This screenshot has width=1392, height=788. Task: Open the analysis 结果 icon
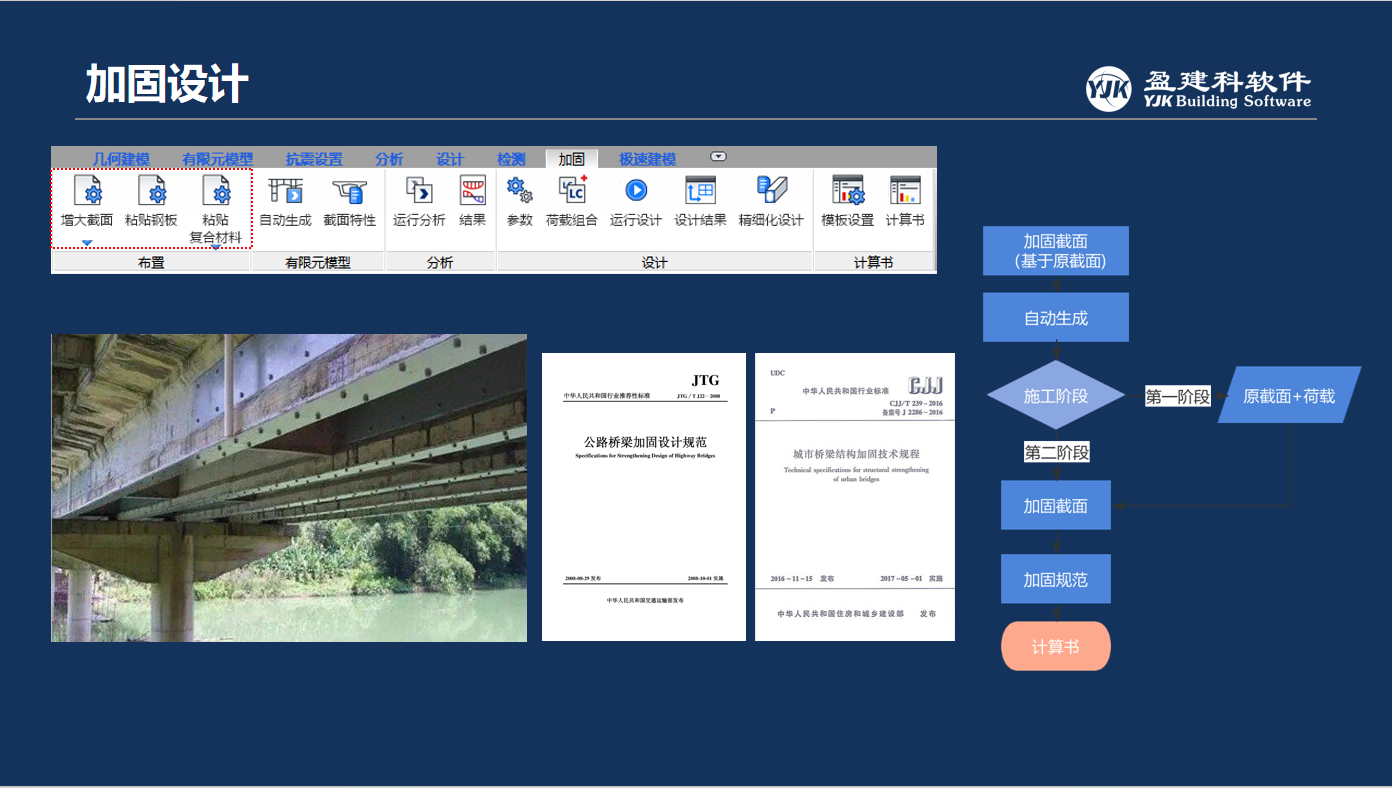coord(472,191)
